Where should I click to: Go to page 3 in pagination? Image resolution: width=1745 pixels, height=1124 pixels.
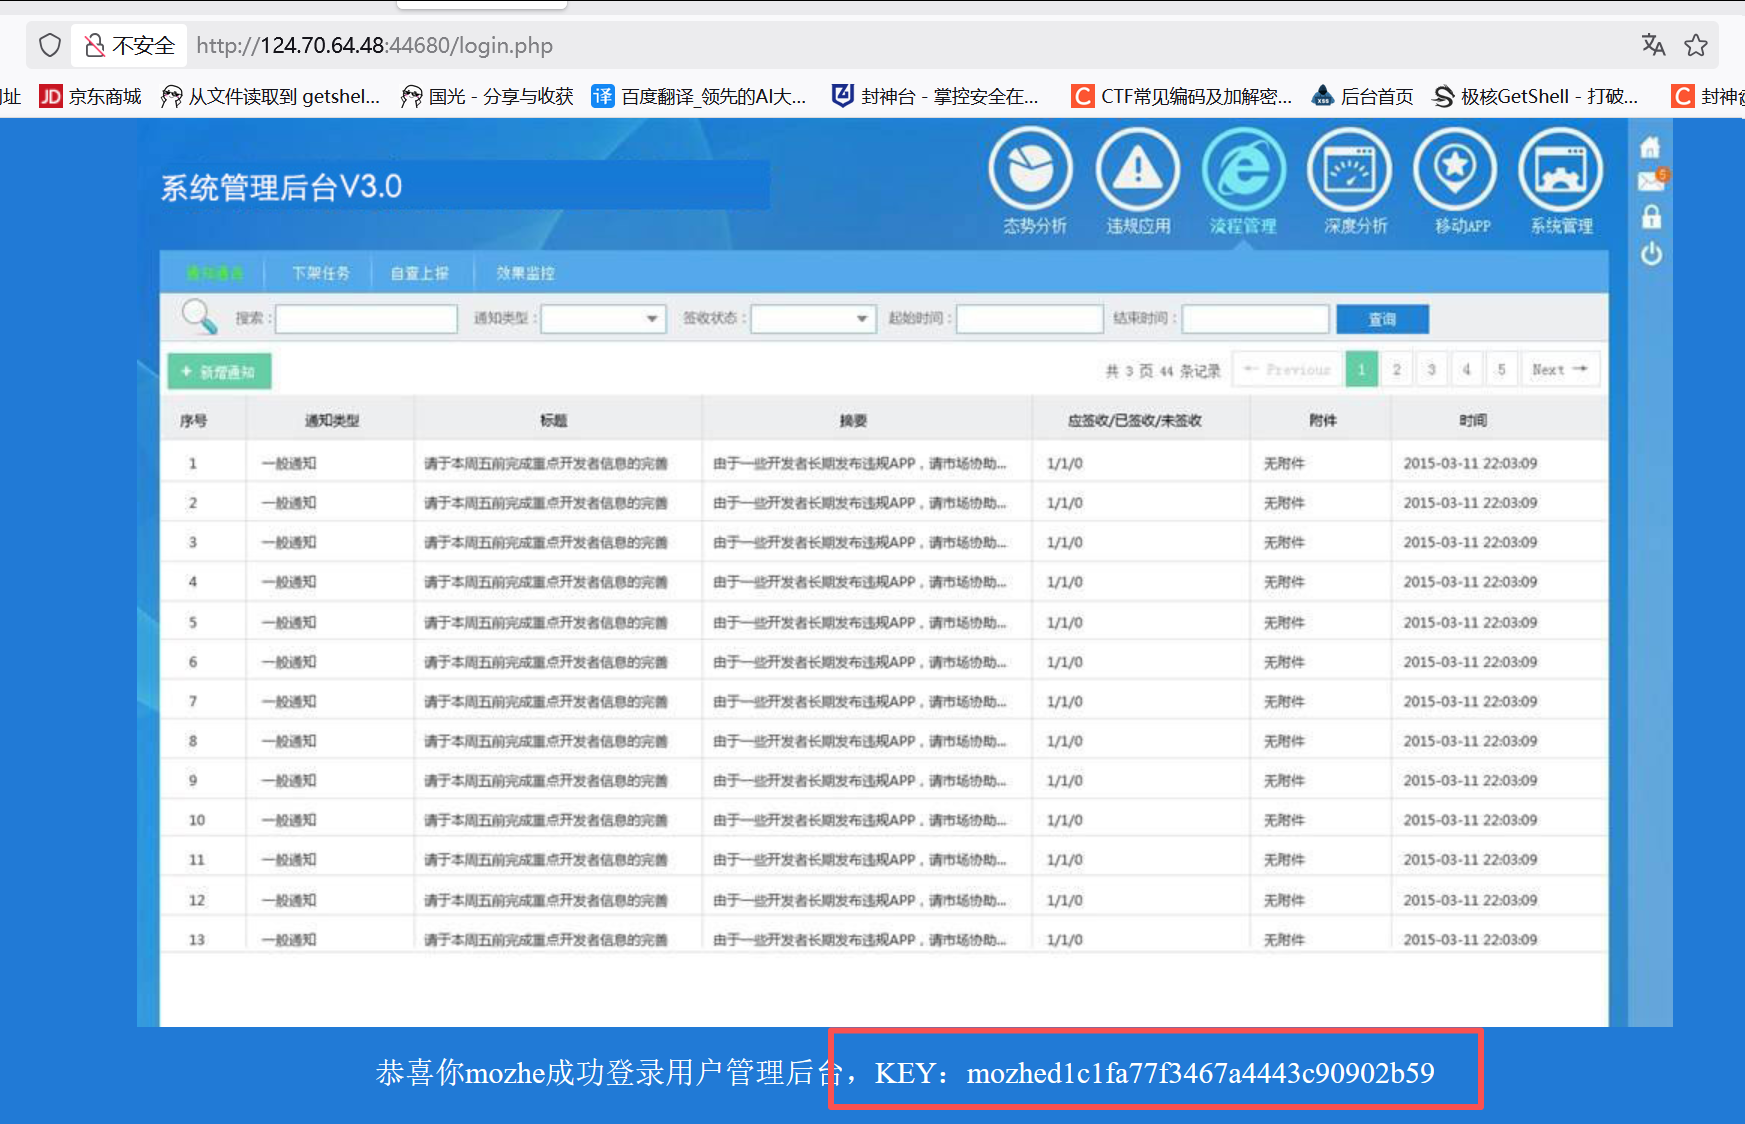[1432, 369]
